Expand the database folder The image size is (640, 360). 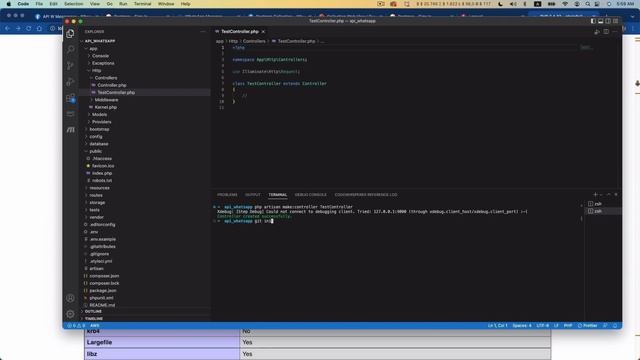click(x=99, y=144)
